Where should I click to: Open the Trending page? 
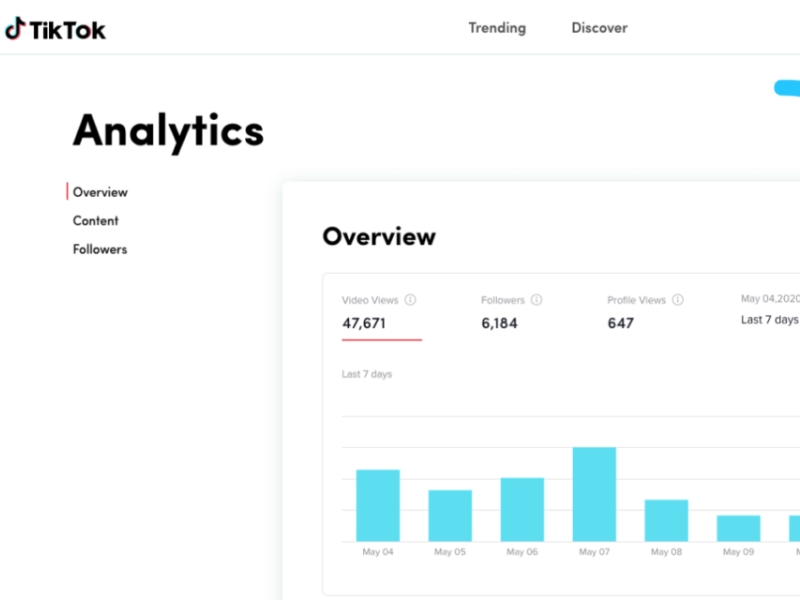click(x=497, y=28)
